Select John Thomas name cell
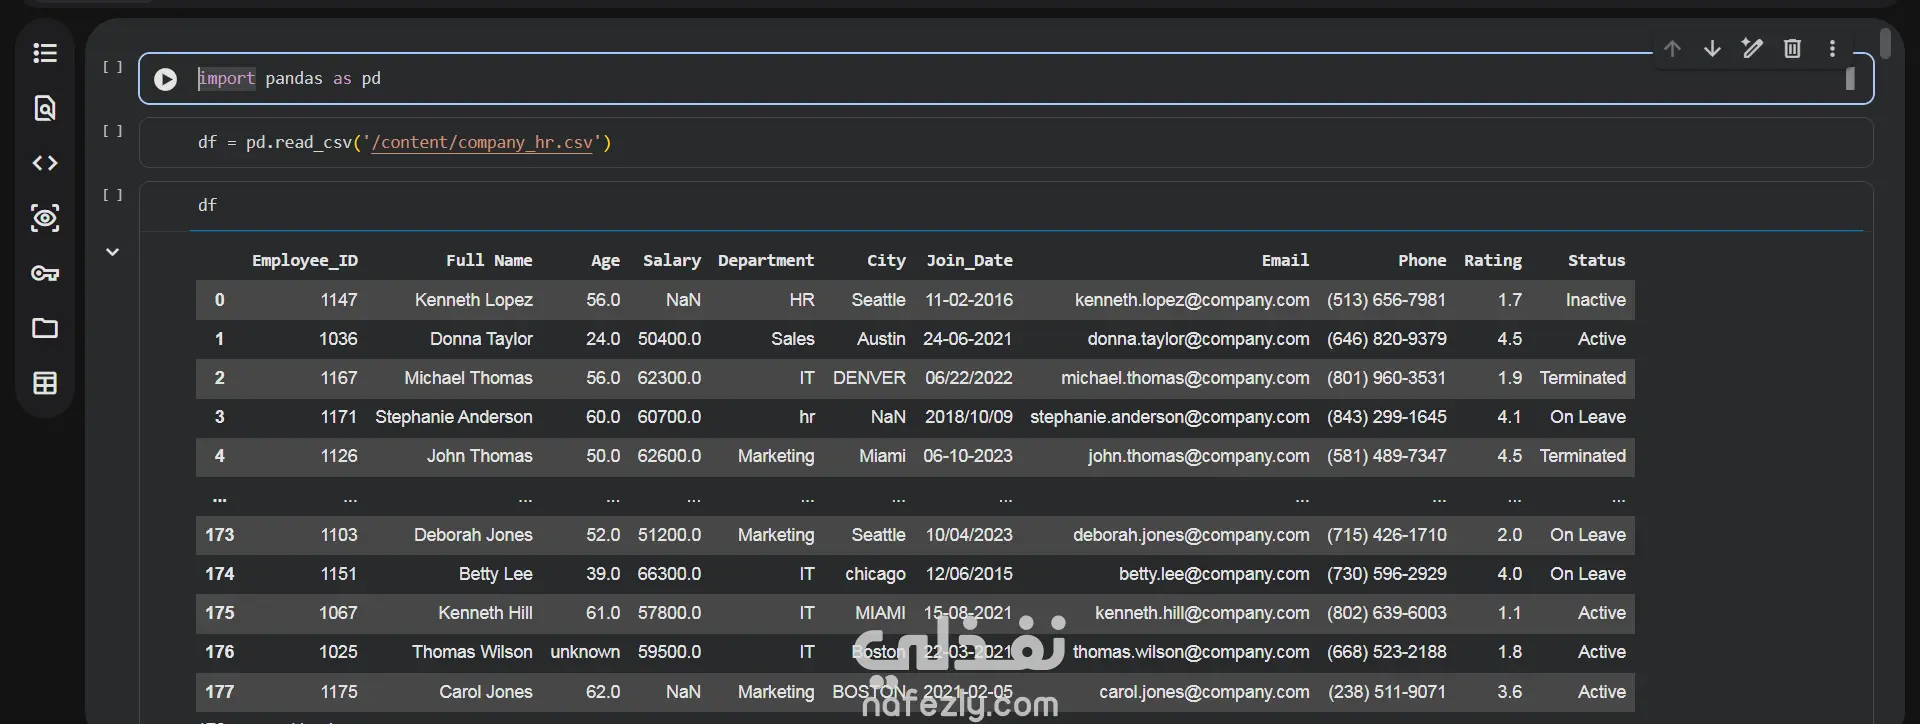This screenshot has width=1920, height=724. (479, 456)
